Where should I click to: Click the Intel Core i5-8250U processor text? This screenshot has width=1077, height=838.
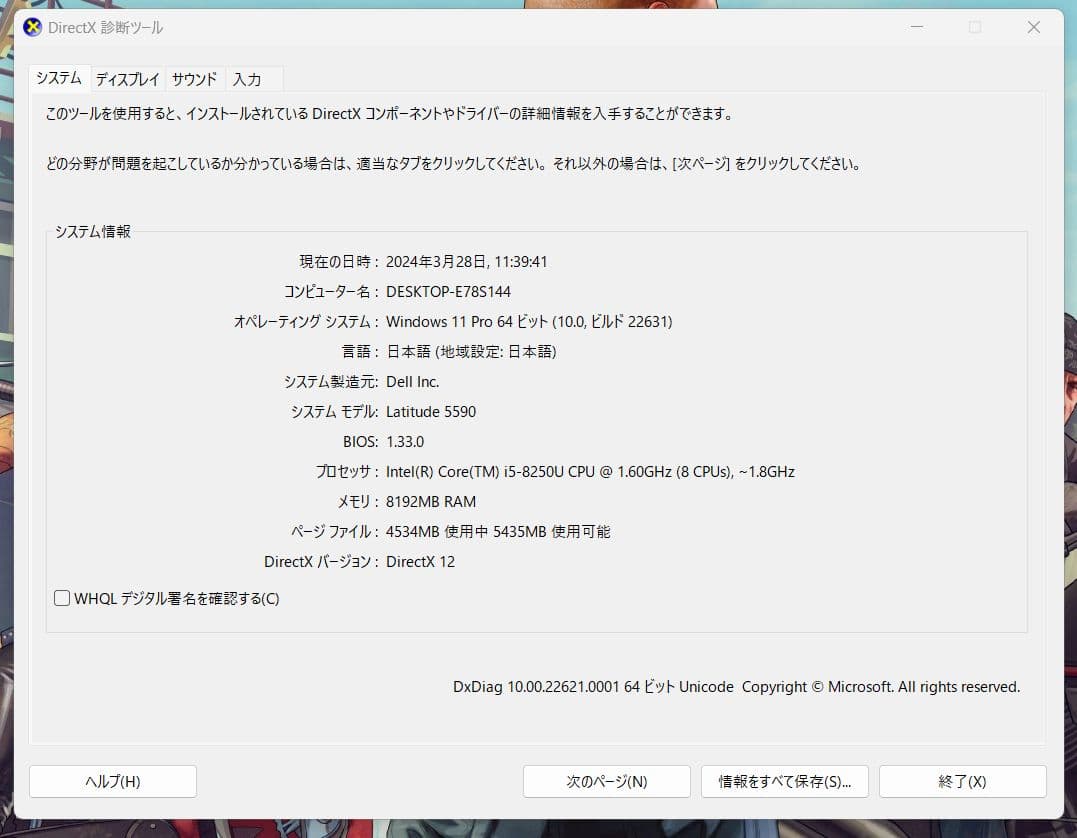pos(590,471)
